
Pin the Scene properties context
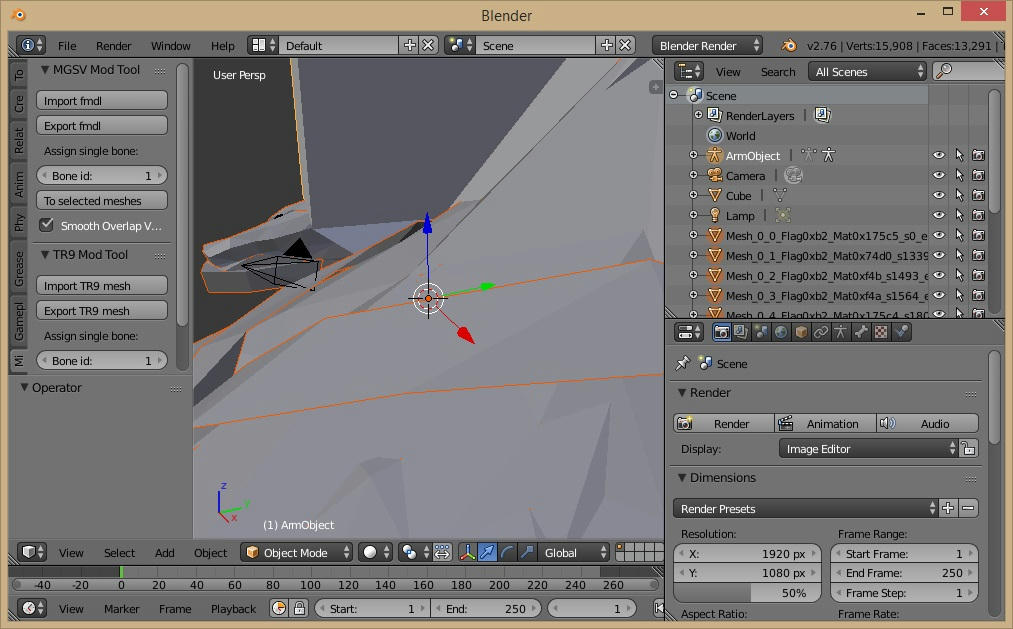tap(683, 364)
